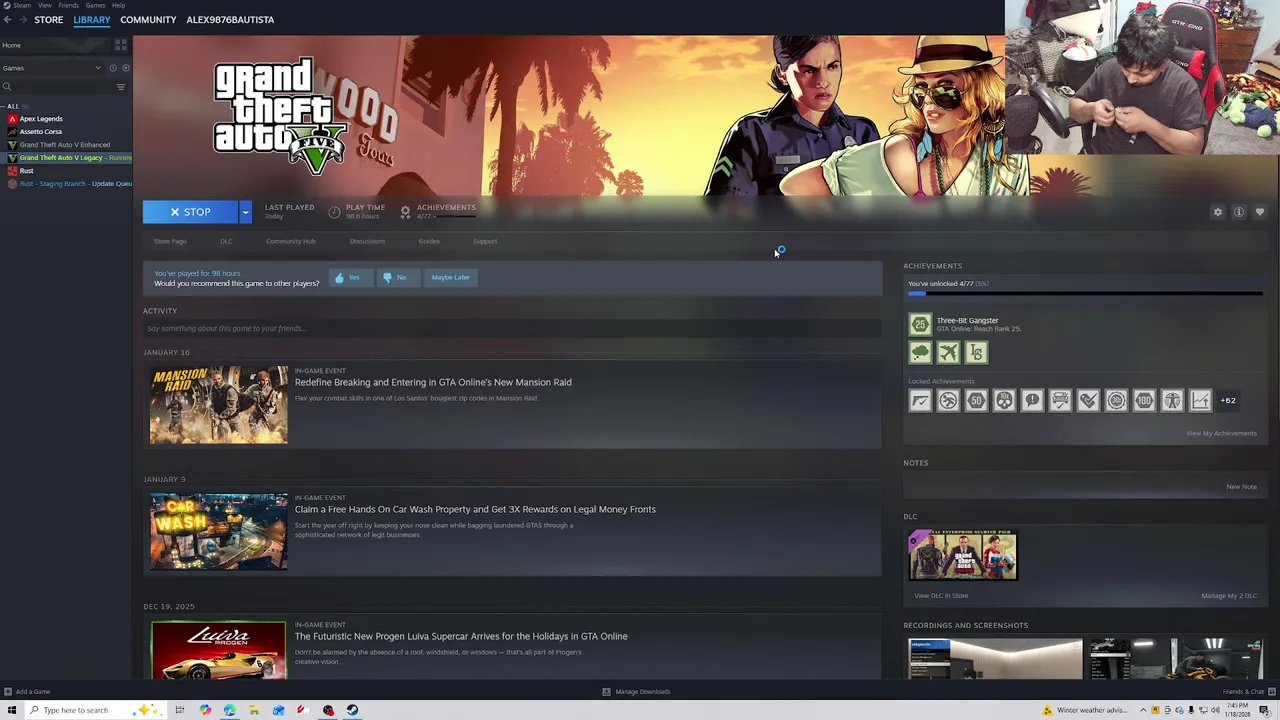The image size is (1280, 720).
Task: Open game settings gear icon
Action: [1218, 212]
